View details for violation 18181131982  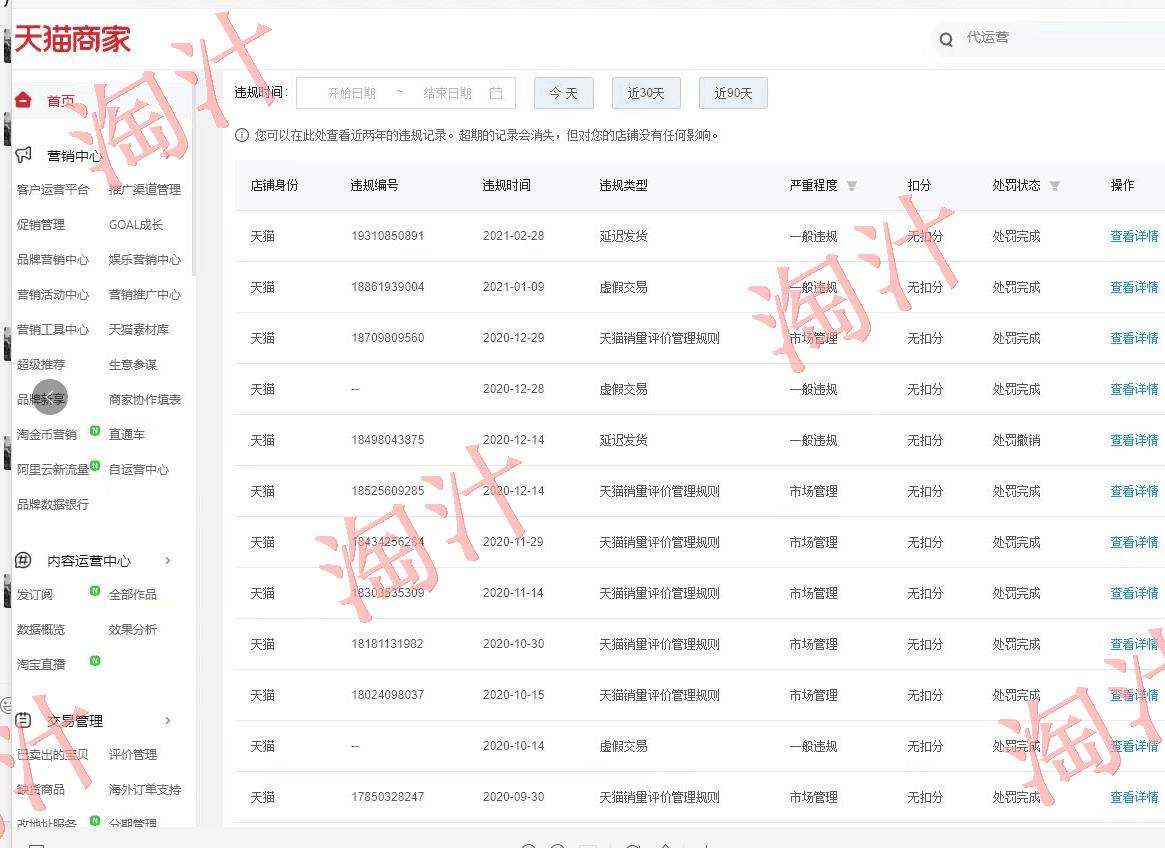click(x=1134, y=644)
